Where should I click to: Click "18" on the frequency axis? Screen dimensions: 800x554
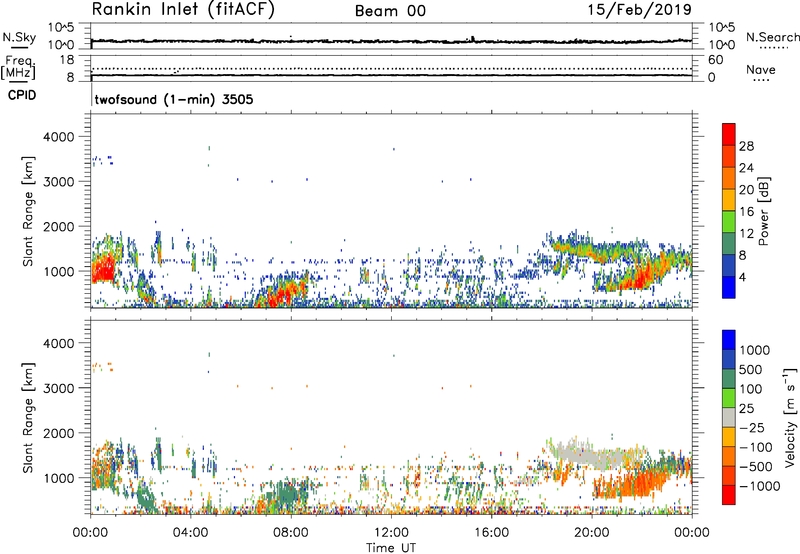pos(67,60)
